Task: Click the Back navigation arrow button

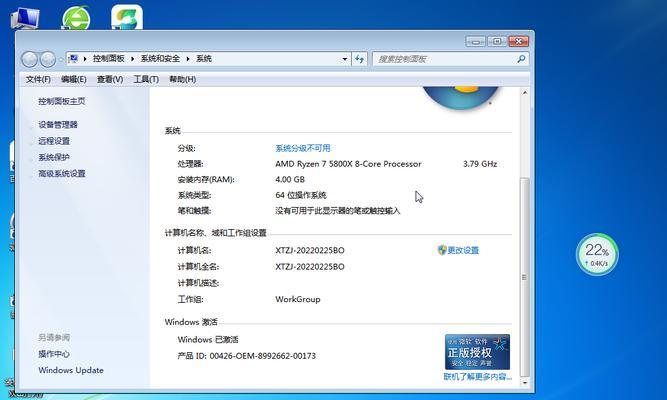Action: (x=30, y=59)
